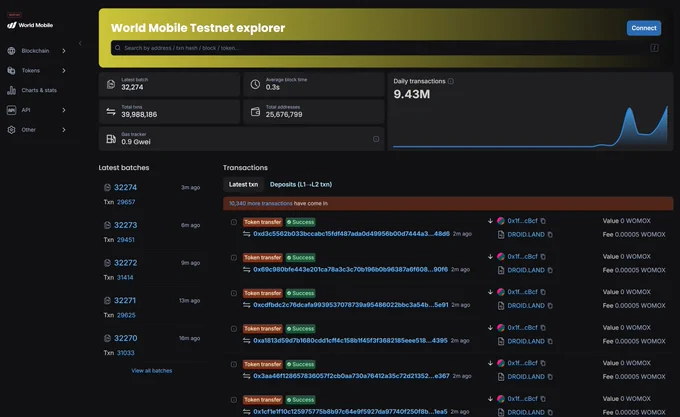Click Token transfer badge in first row
The width and height of the screenshot is (680, 417).
[x=262, y=222]
